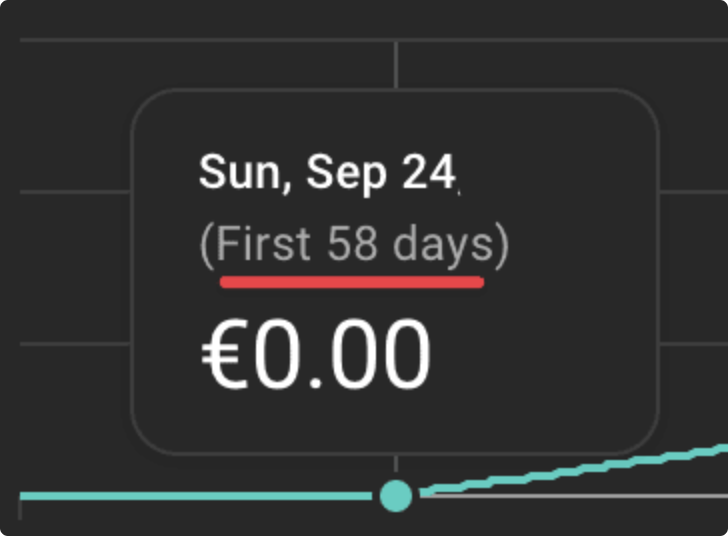Click the "(First 58 days)" text

tap(354, 245)
